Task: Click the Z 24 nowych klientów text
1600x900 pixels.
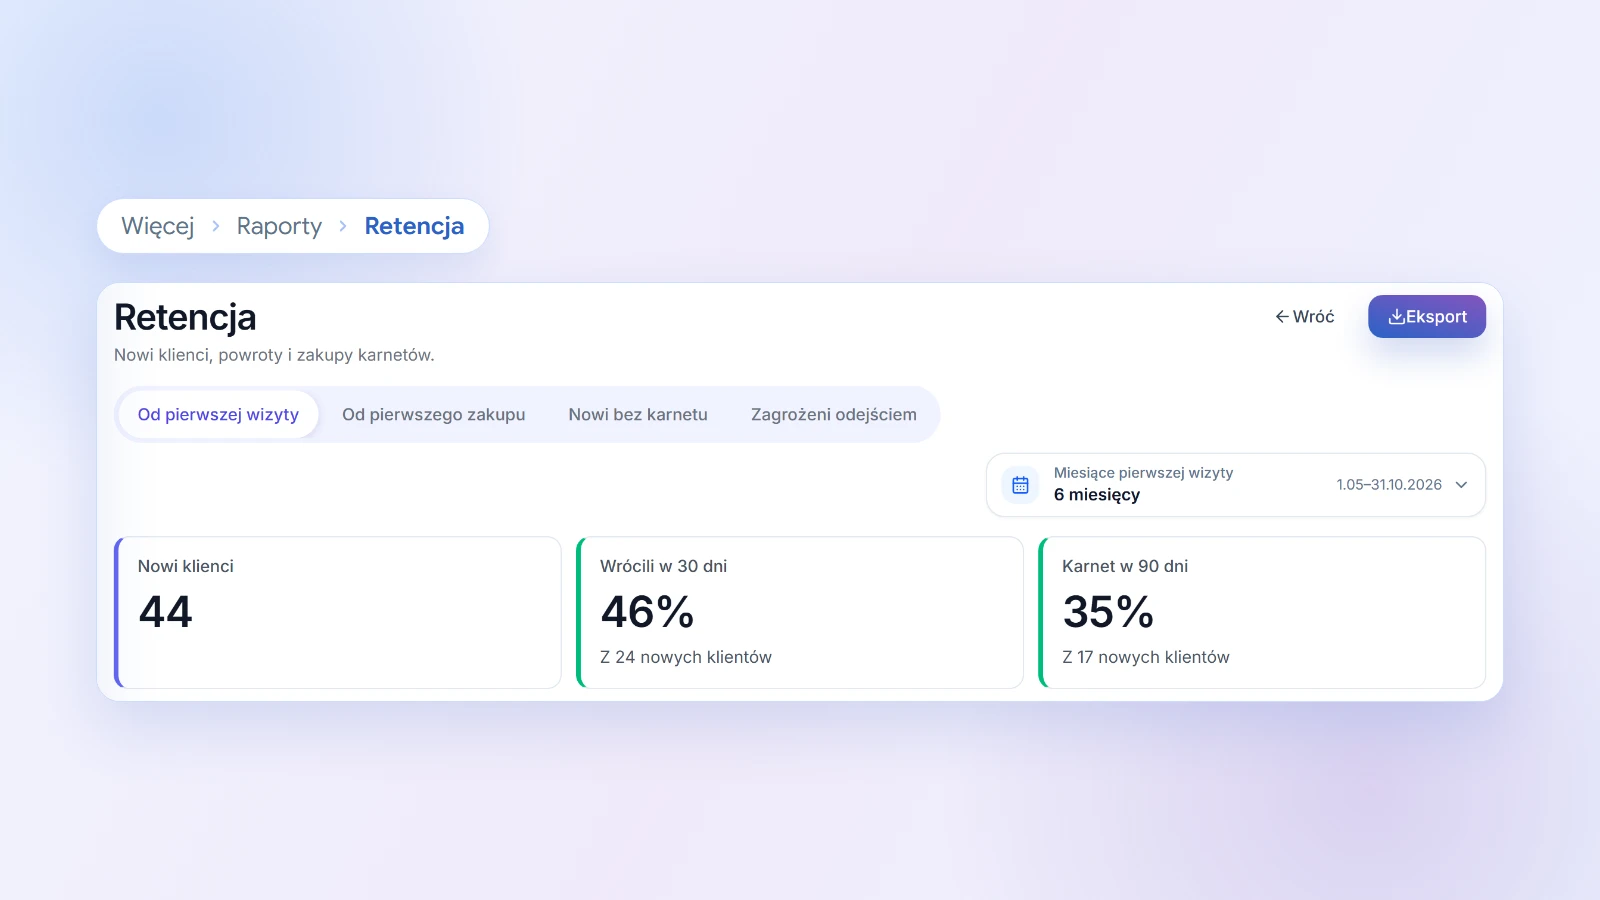Action: point(686,657)
